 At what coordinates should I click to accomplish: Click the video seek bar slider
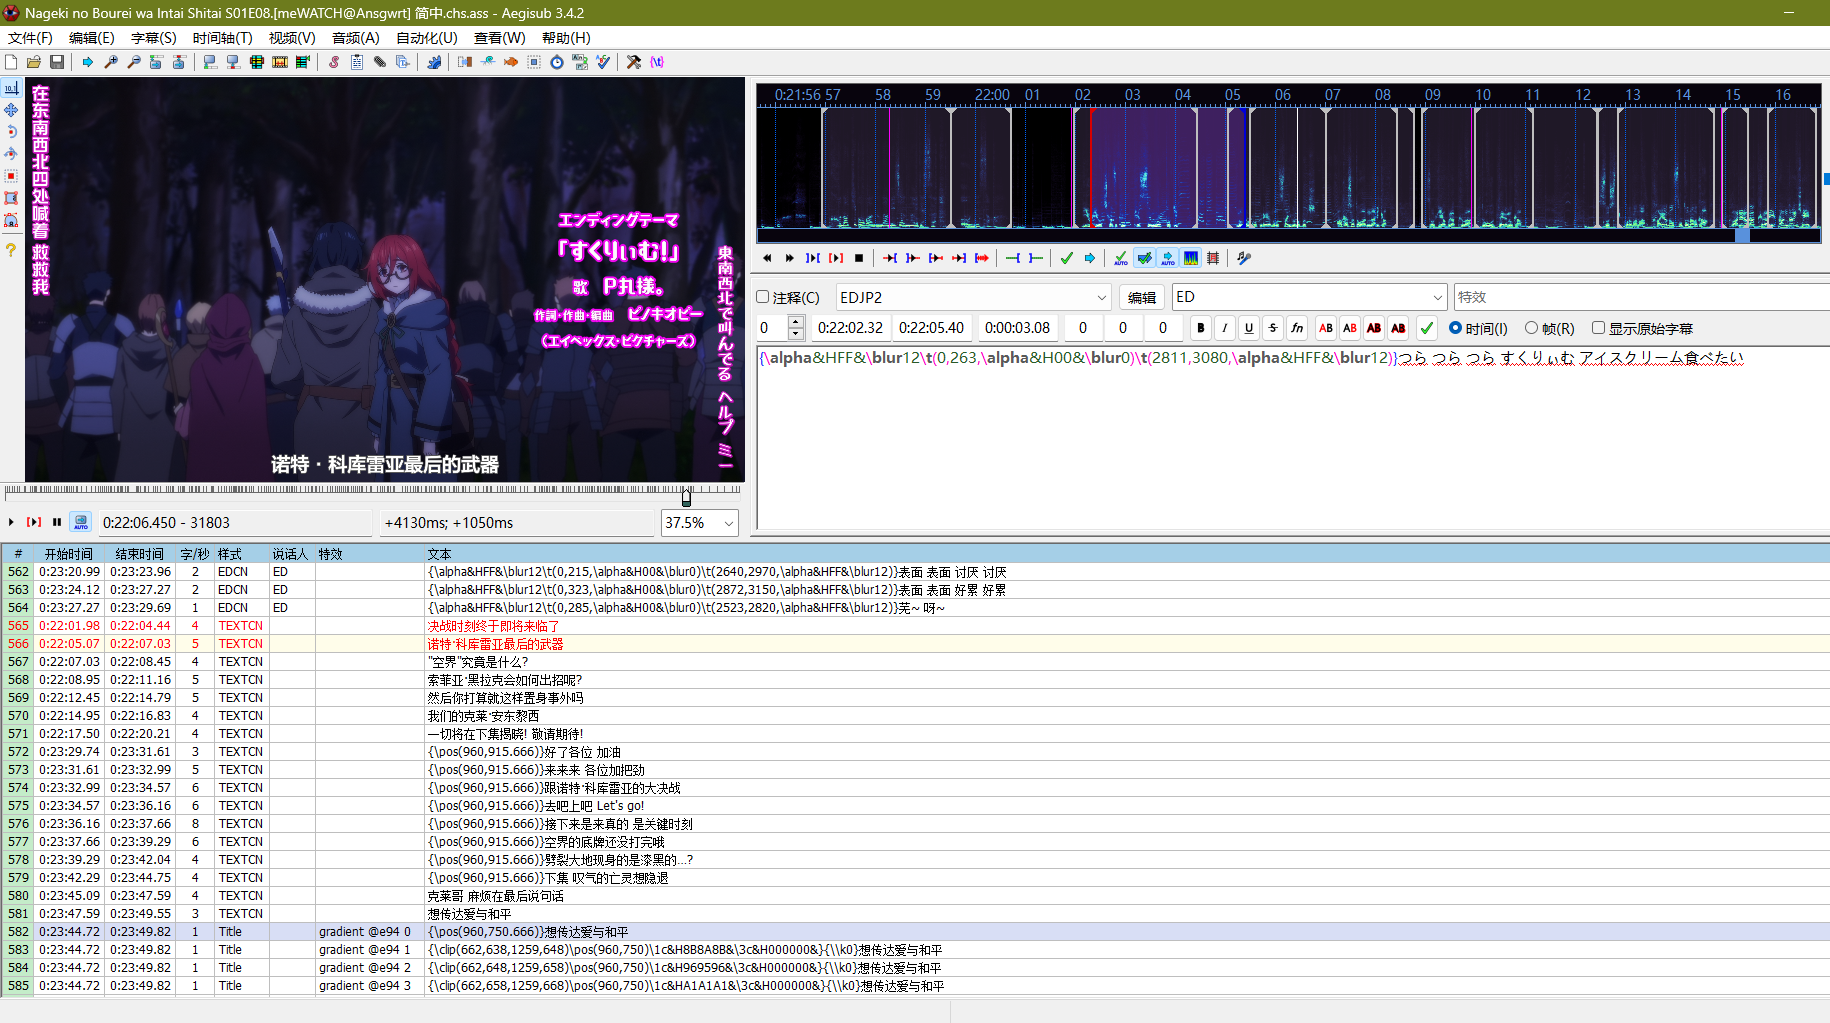(686, 497)
